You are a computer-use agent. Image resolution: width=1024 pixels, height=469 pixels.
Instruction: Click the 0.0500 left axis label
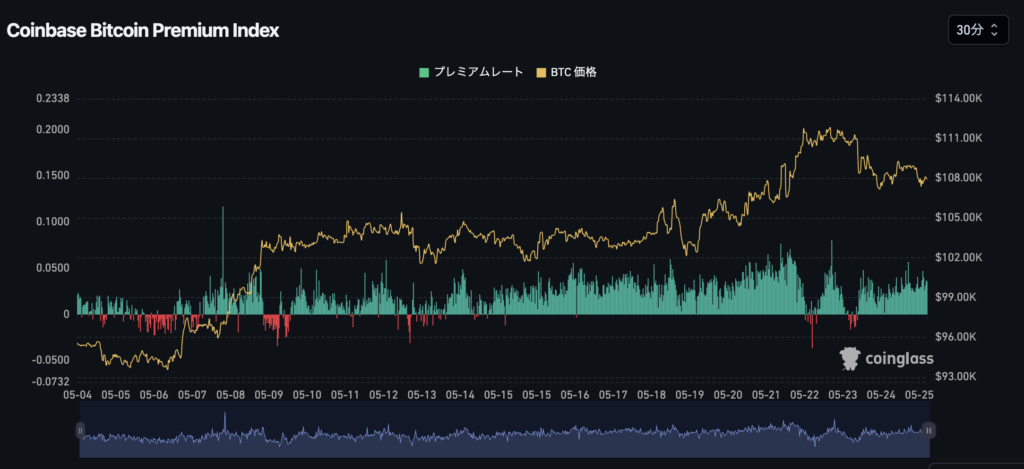click(x=54, y=268)
